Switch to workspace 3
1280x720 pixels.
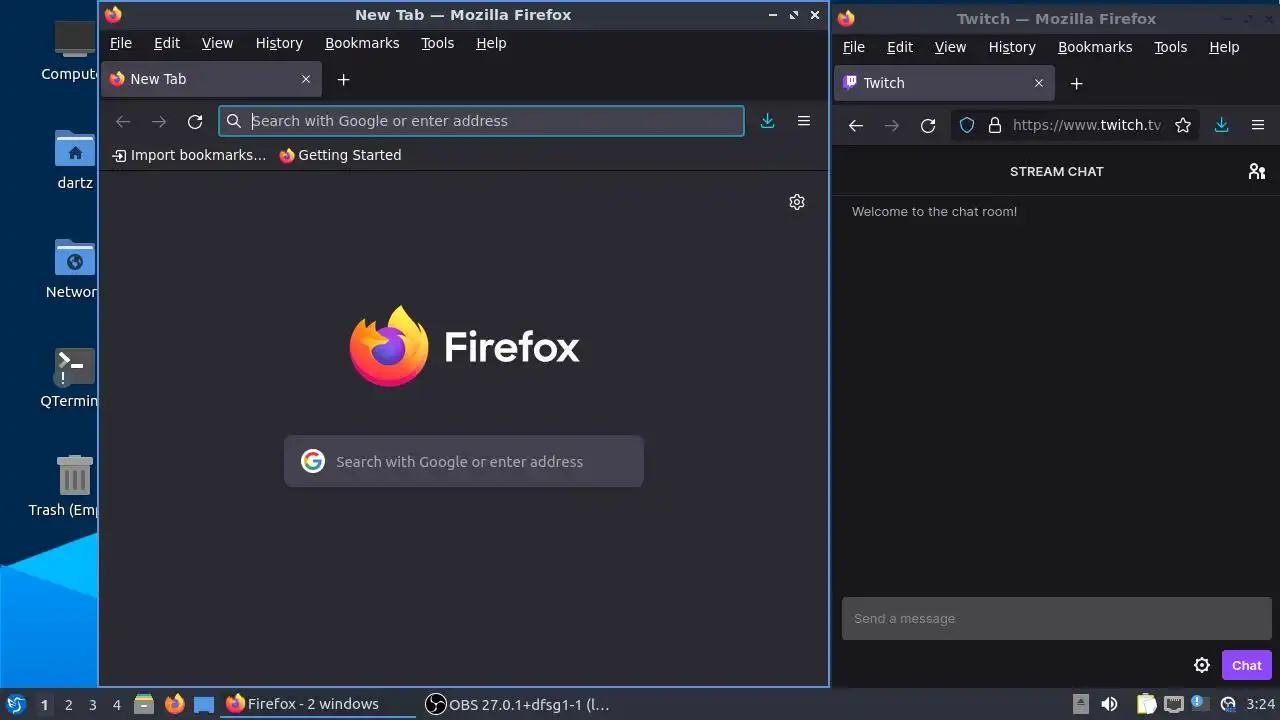point(92,704)
